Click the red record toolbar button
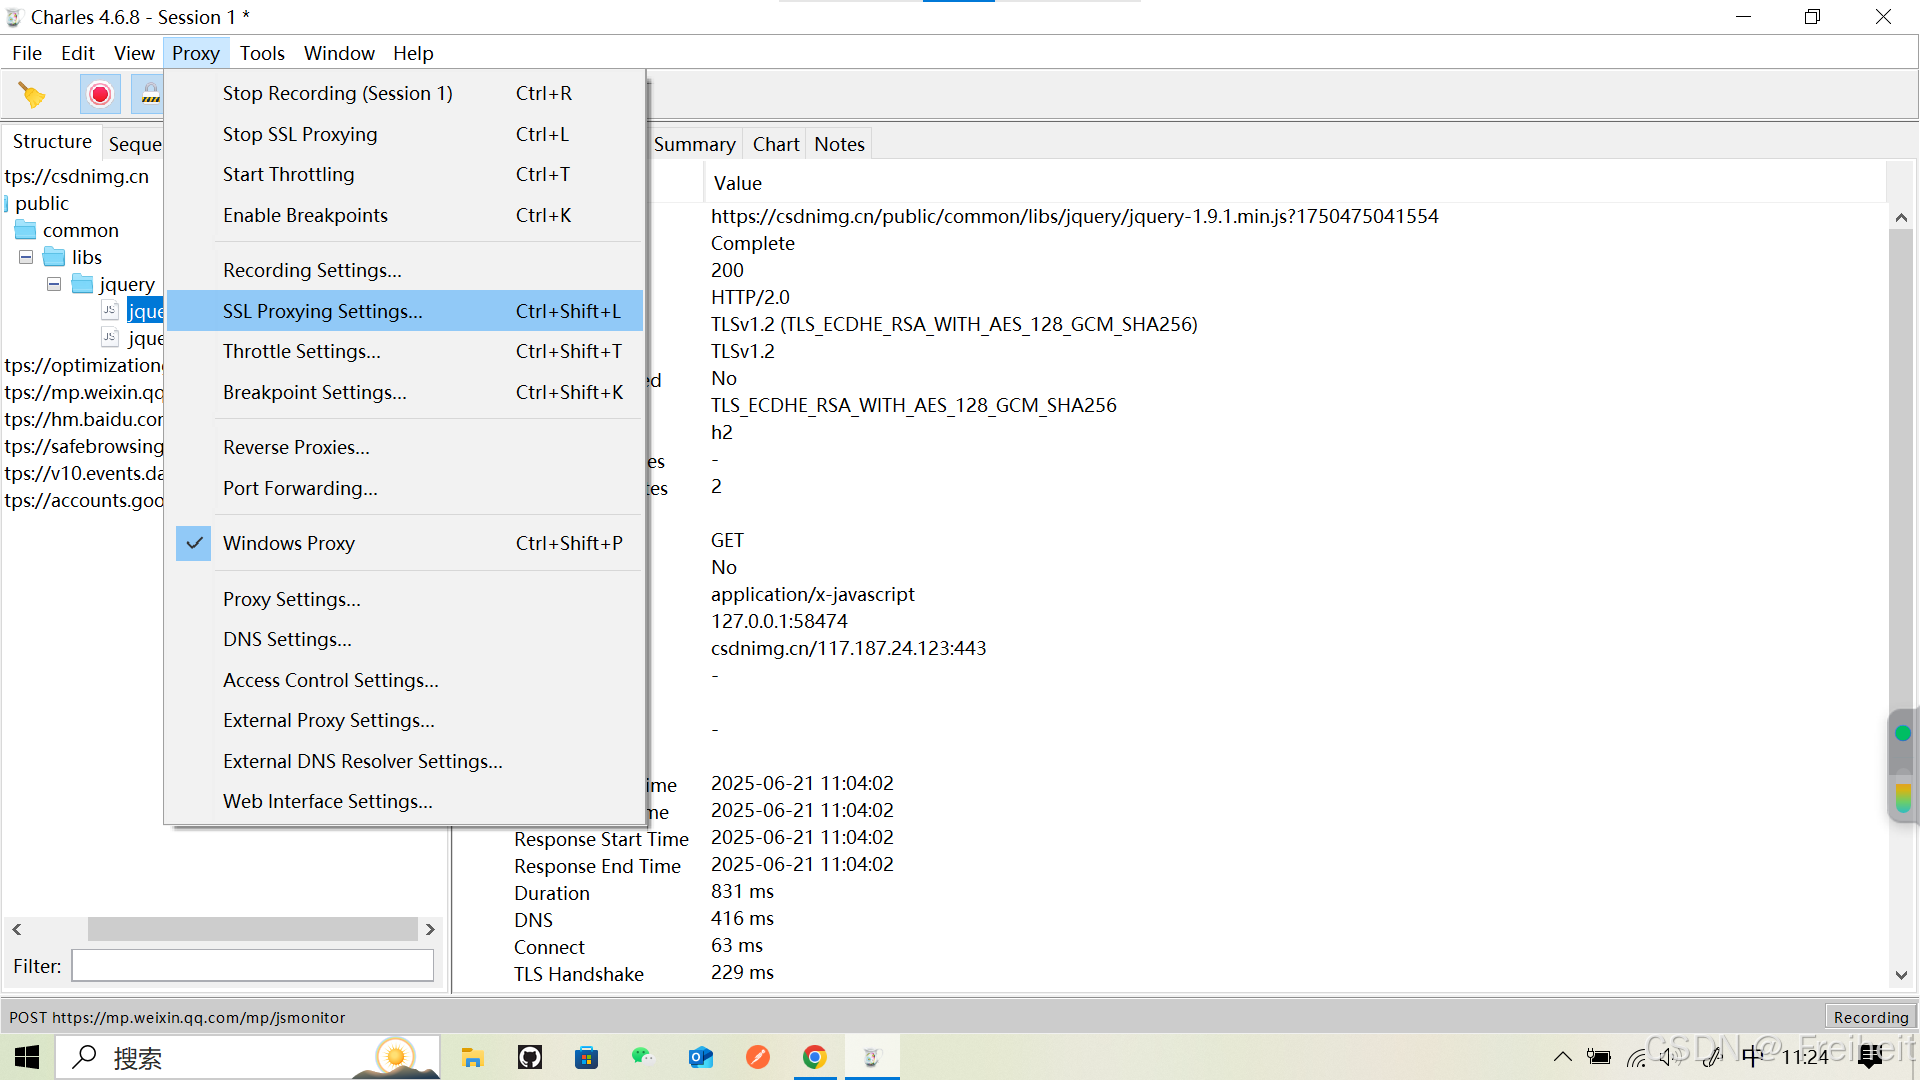1920x1080 pixels. pyautogui.click(x=100, y=95)
